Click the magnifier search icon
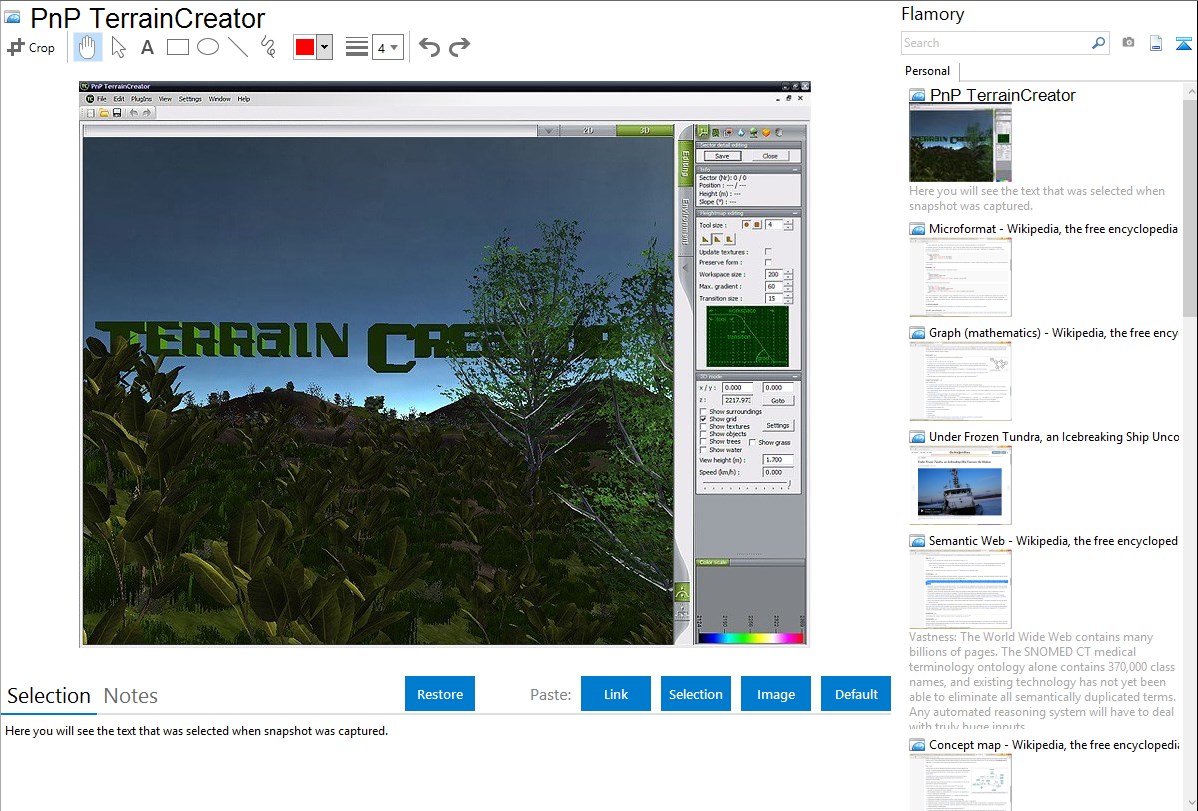1198x811 pixels. pyautogui.click(x=1099, y=43)
